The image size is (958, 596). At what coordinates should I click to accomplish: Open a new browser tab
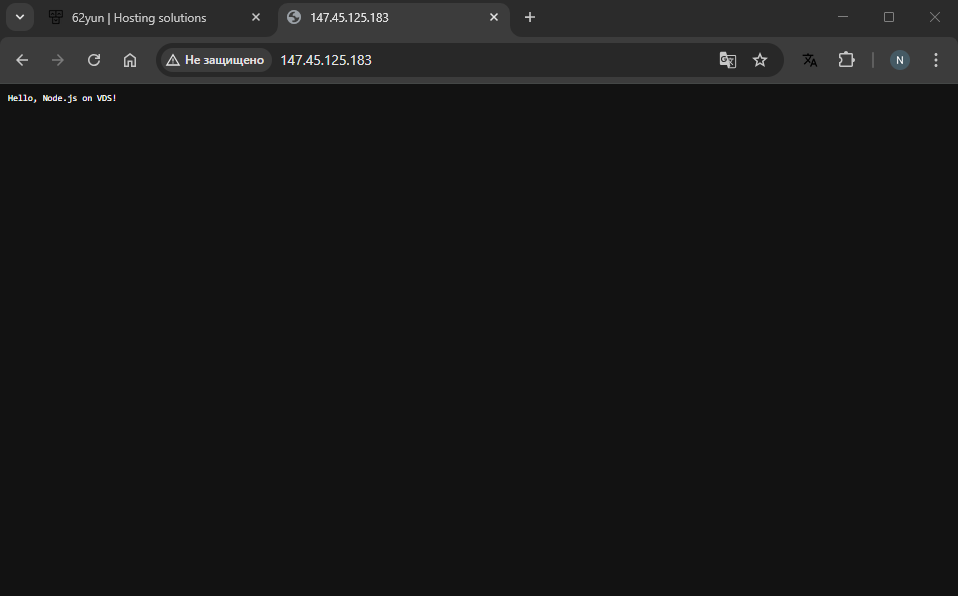529,17
